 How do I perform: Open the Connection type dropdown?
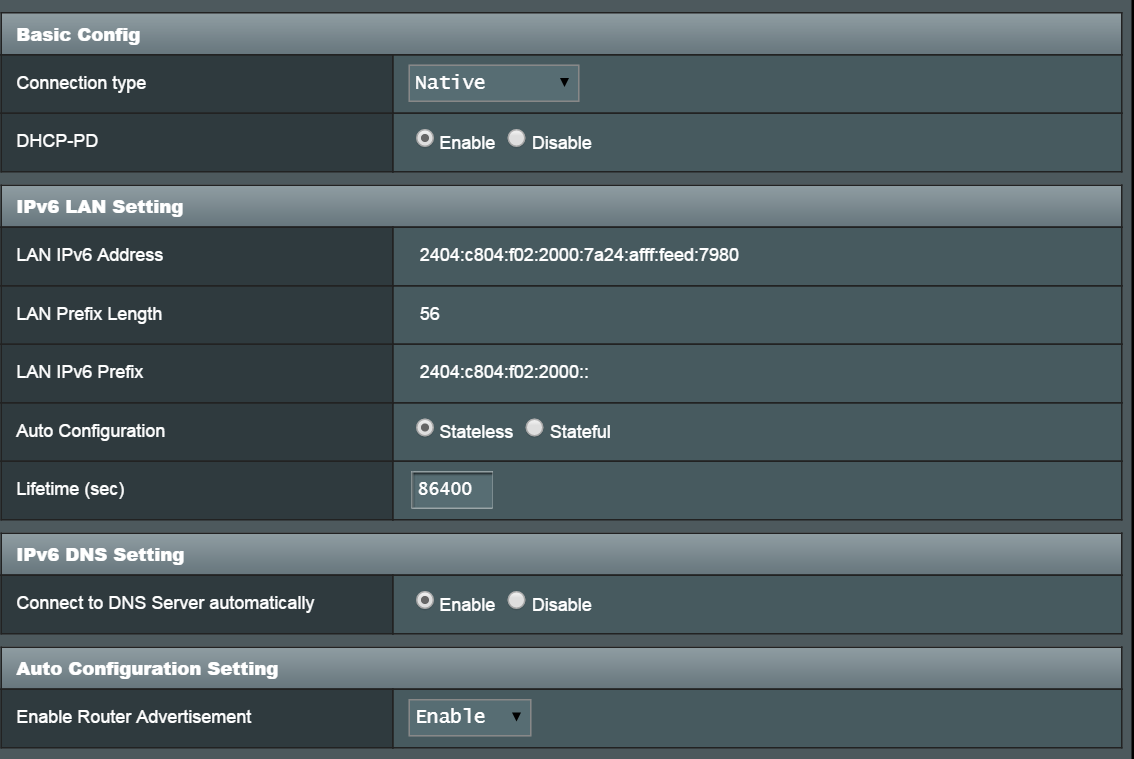point(492,84)
